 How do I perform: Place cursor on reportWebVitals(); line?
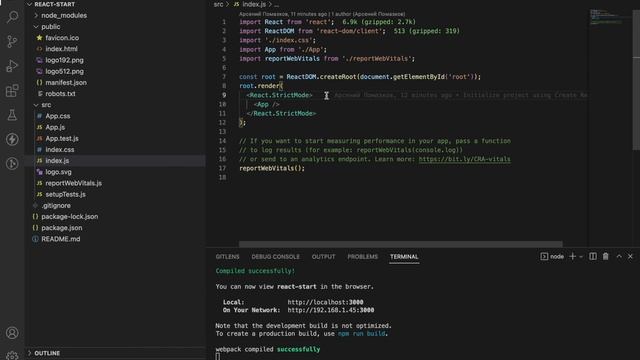[272, 168]
